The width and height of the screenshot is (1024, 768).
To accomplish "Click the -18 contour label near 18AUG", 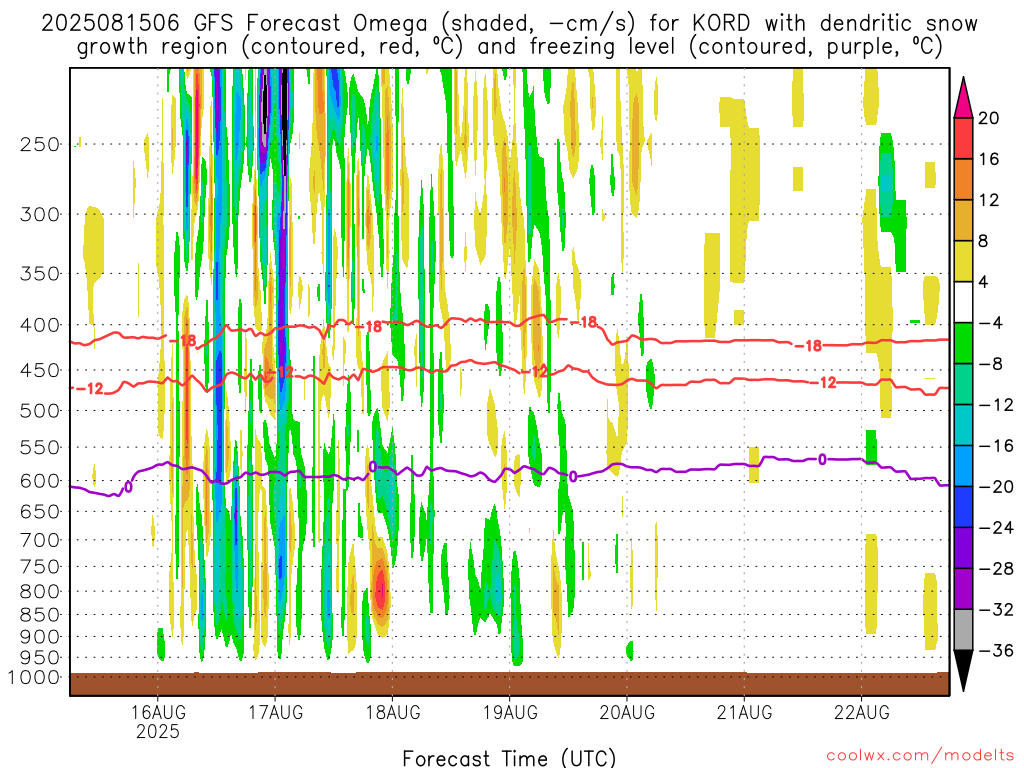I will point(369,326).
